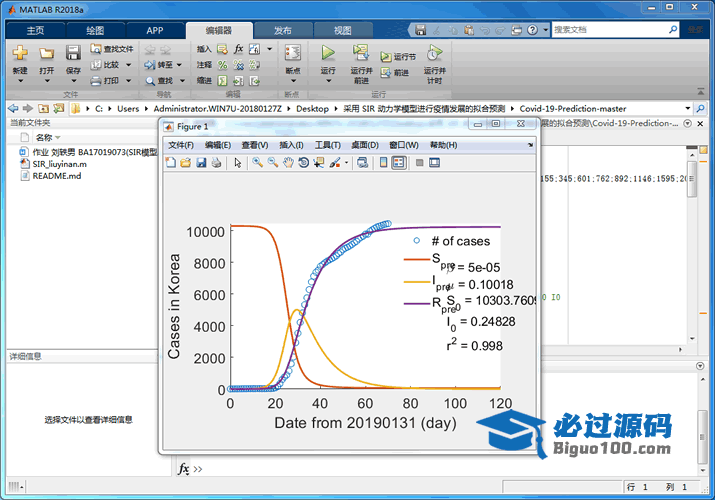Screen dimensions: 715x500
Task: Click the Users segment in the address bar
Action: (128, 108)
